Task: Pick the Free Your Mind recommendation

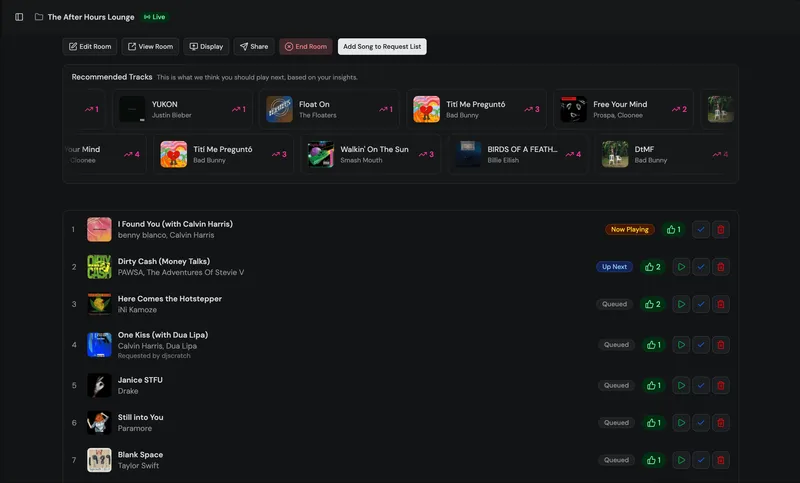Action: click(623, 109)
